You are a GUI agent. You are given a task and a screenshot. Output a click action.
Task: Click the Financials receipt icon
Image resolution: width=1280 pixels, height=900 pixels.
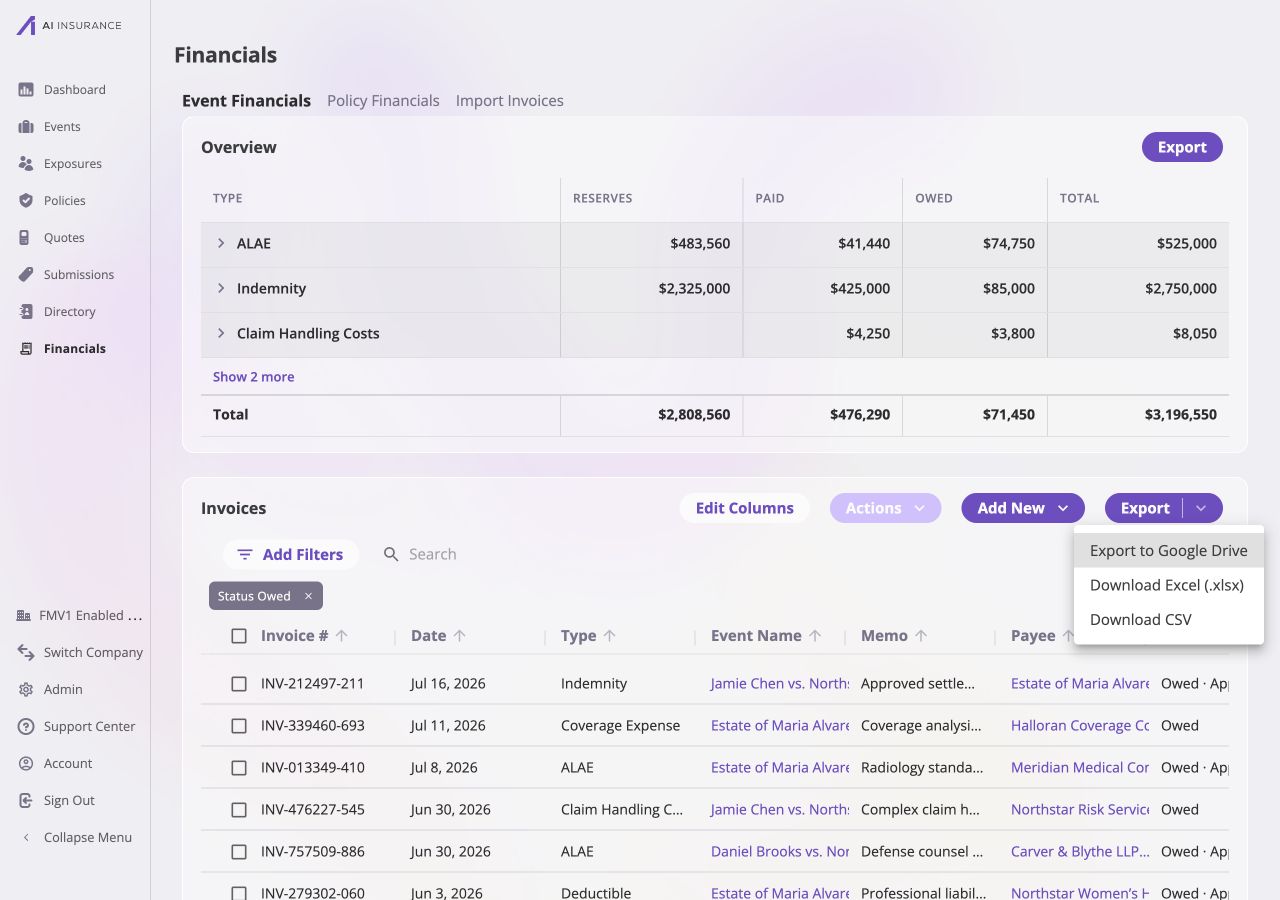[26, 349]
